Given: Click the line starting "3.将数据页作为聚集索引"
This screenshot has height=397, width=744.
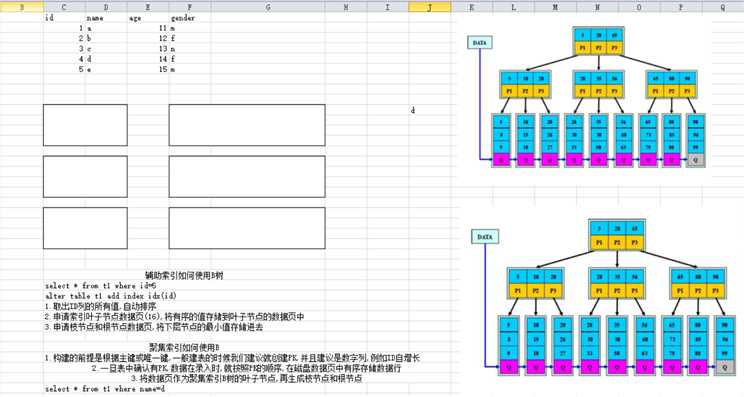Looking at the screenshot, I should click(x=246, y=379).
